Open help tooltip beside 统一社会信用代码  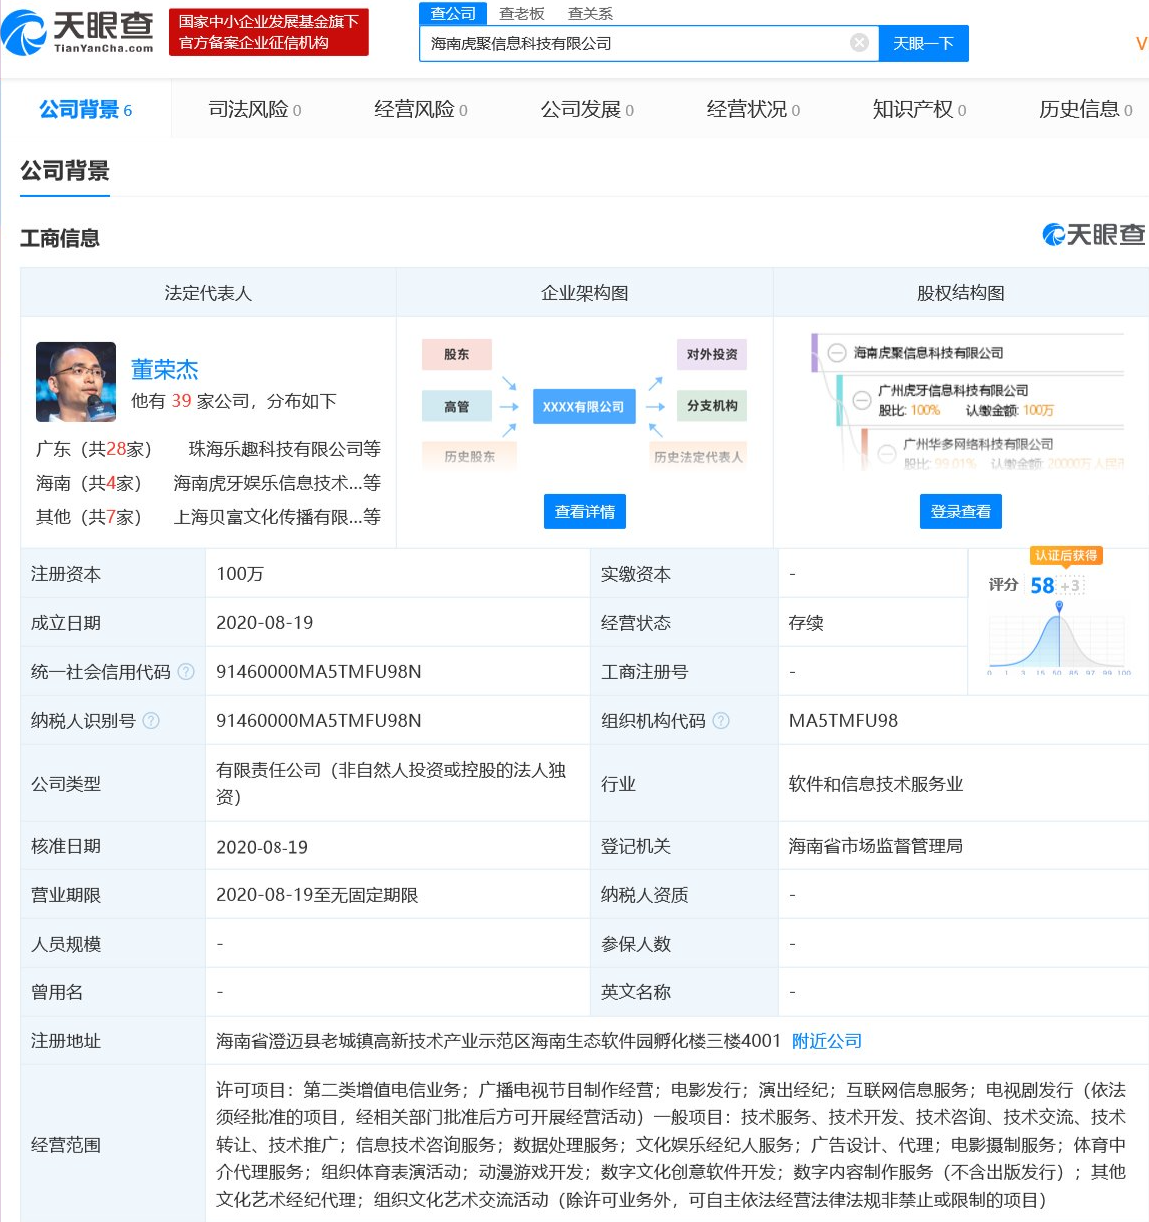[186, 671]
